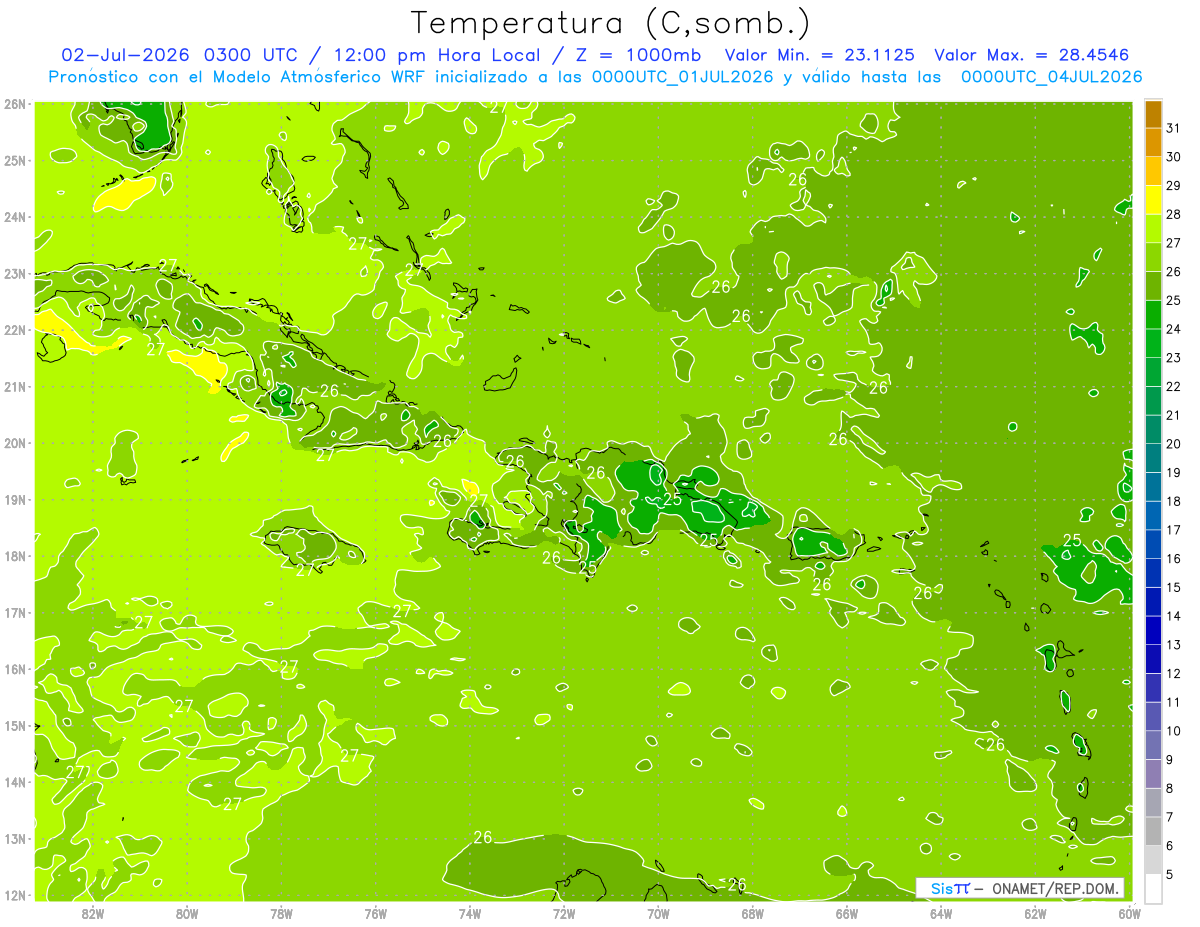The width and height of the screenshot is (1200, 927).
Task: Click the 'ONAMET/REP.DOM.' credit label
Action: [x=1055, y=889]
